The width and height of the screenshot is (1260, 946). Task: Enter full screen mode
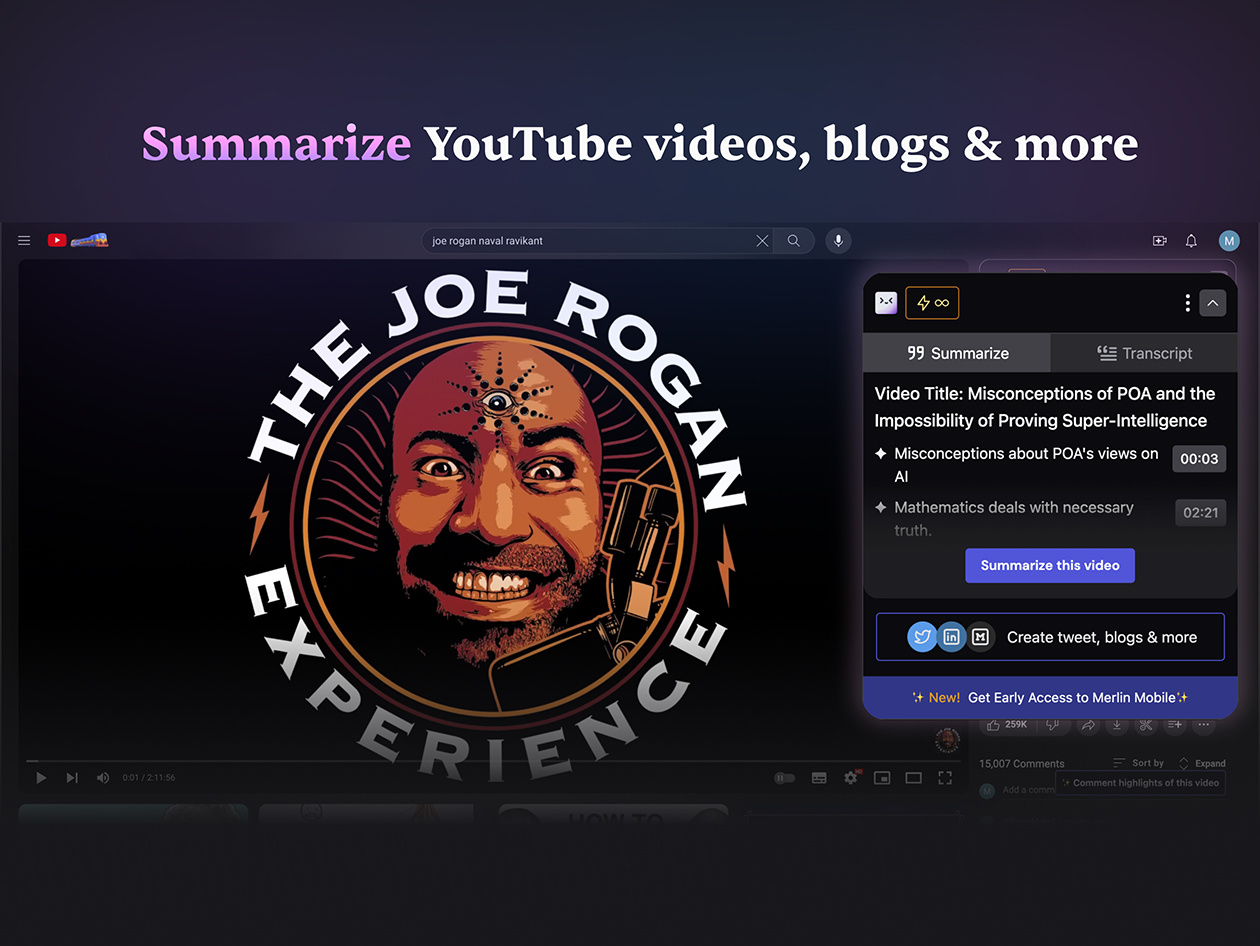pos(945,778)
